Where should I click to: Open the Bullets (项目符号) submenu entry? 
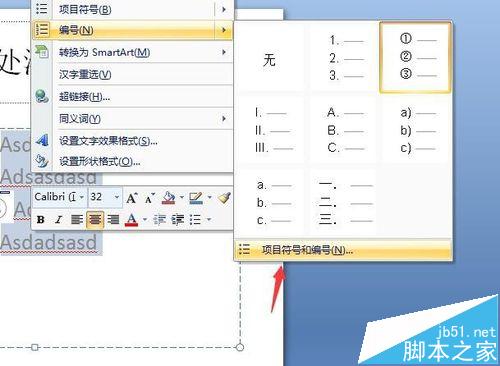132,9
